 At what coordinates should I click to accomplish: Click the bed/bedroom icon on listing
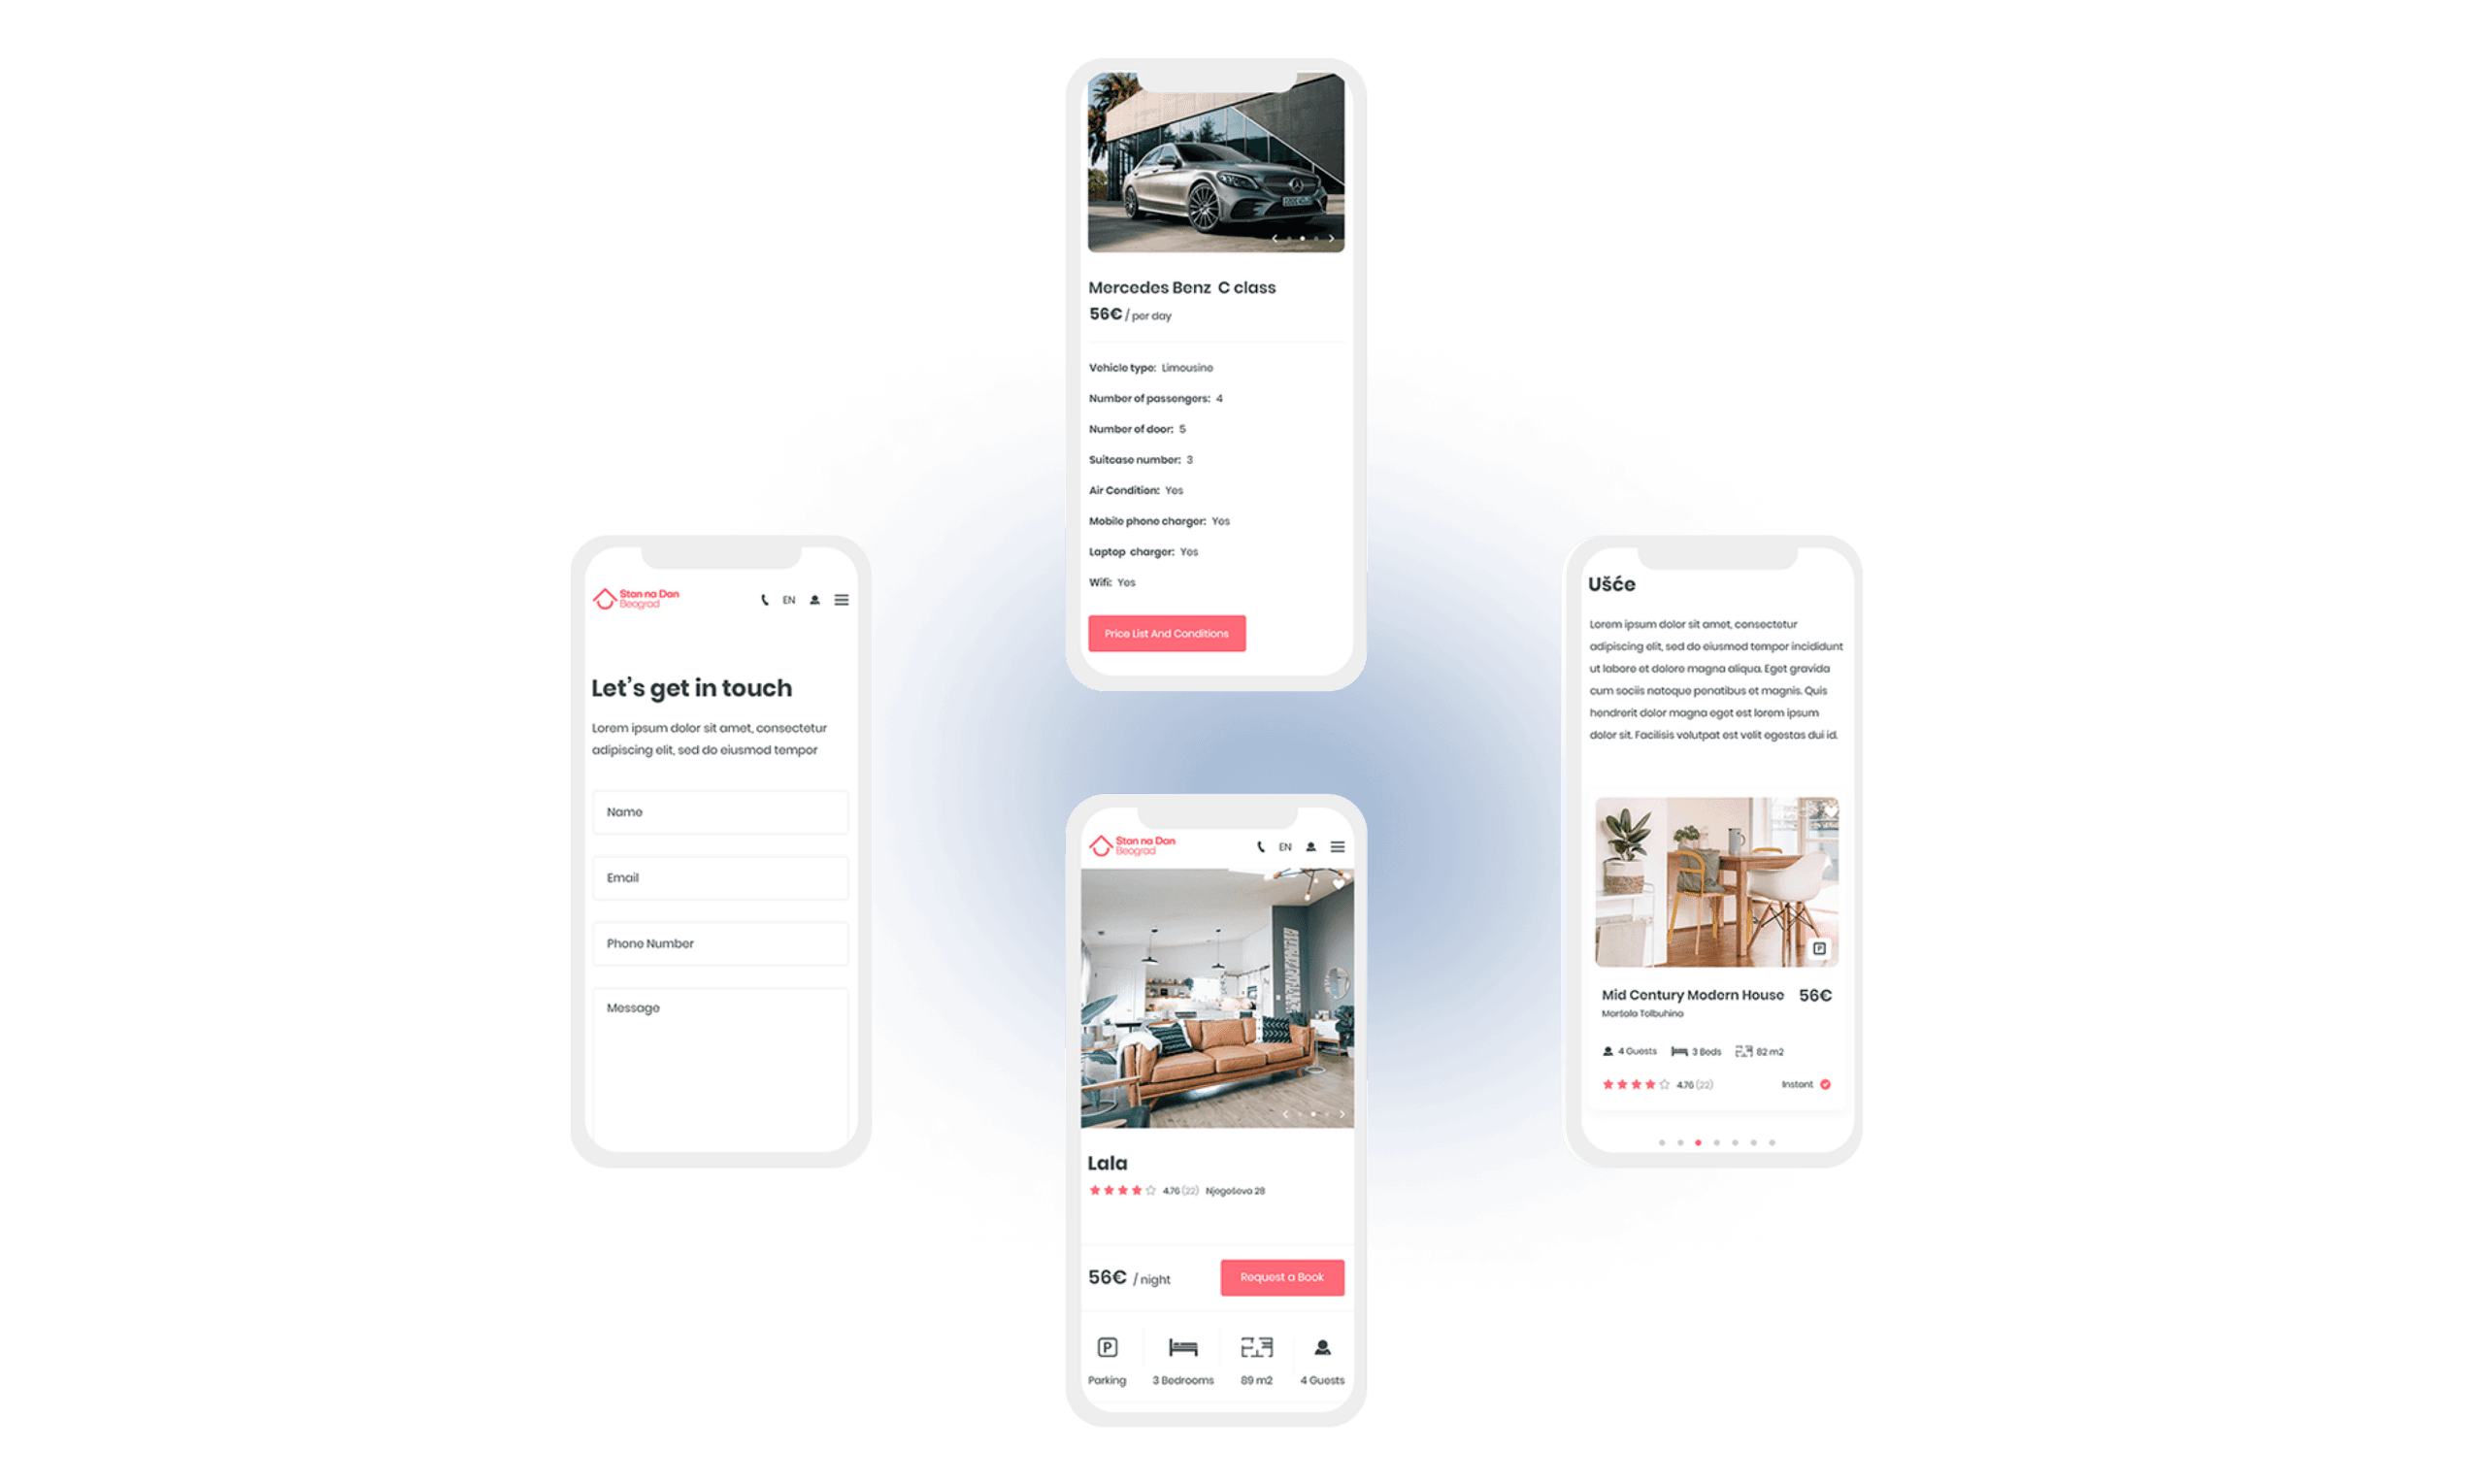pos(1181,1346)
